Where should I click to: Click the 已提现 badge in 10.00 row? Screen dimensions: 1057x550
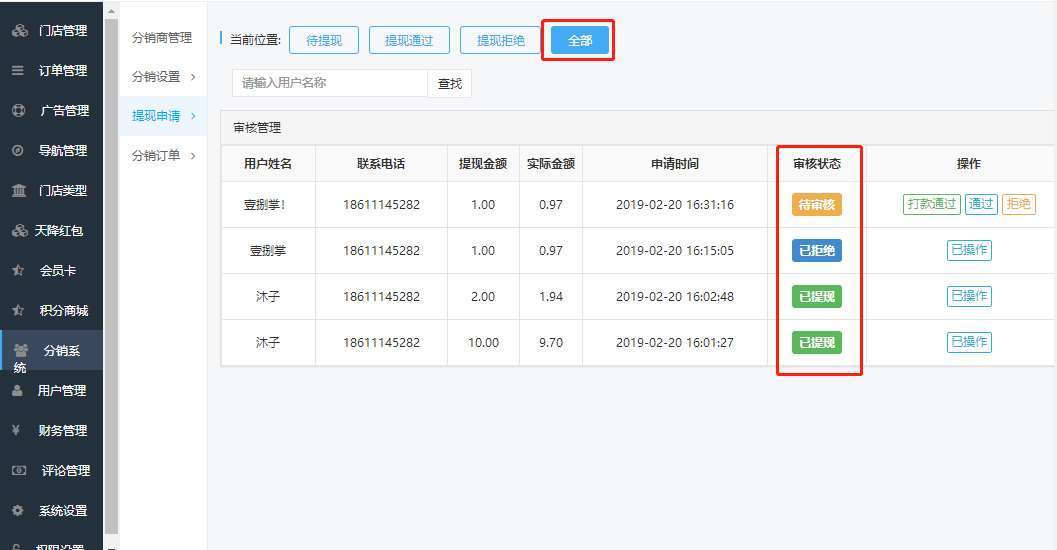(x=816, y=342)
